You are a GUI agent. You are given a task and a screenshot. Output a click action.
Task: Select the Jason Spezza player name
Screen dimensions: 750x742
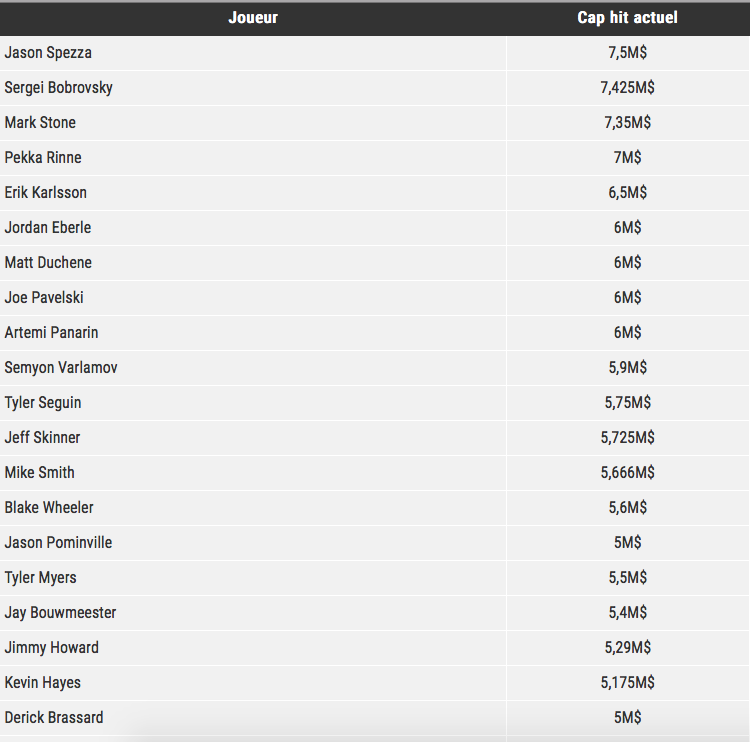(x=48, y=53)
